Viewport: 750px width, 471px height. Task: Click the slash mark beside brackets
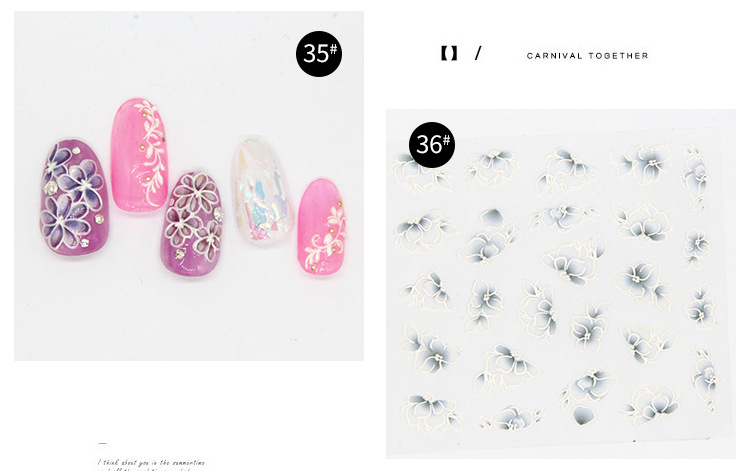(x=478, y=54)
